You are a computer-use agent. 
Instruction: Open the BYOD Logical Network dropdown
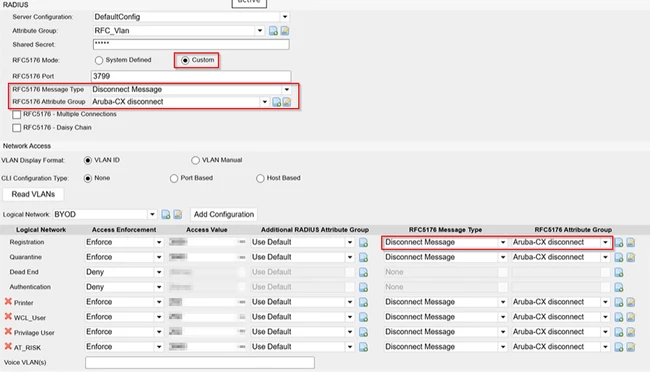click(152, 214)
